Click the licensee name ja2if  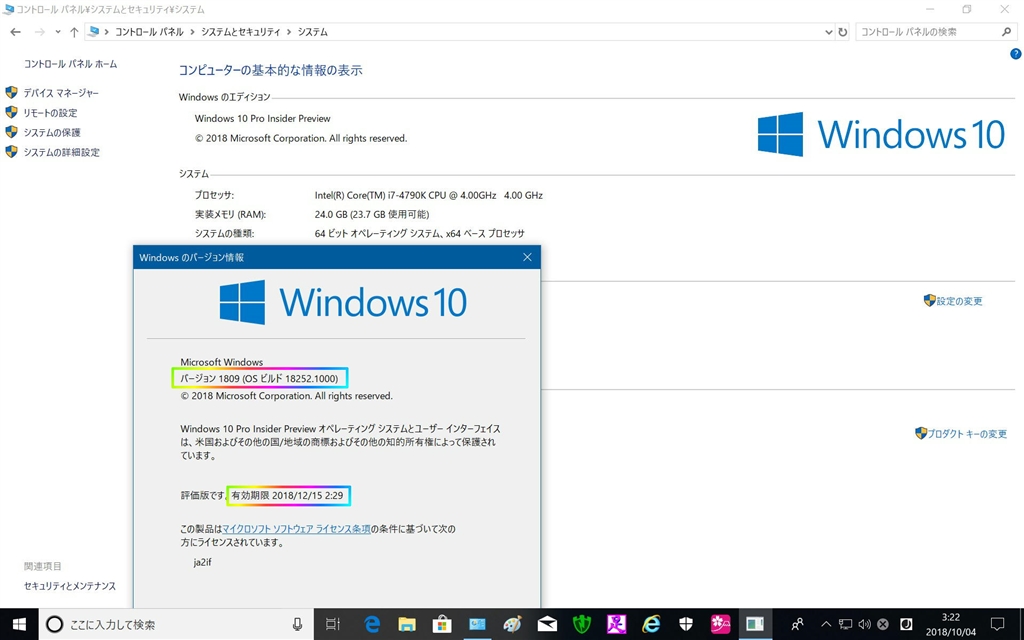coord(202,562)
